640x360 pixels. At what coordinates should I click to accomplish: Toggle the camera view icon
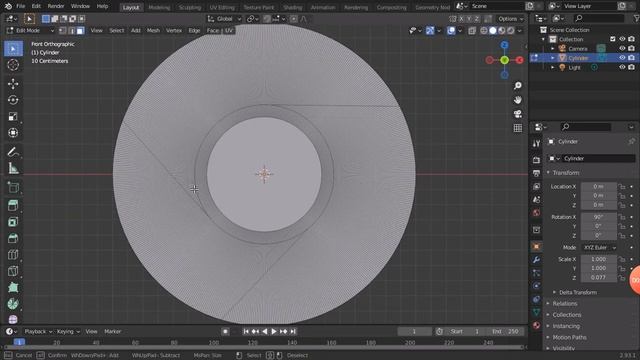(x=518, y=114)
